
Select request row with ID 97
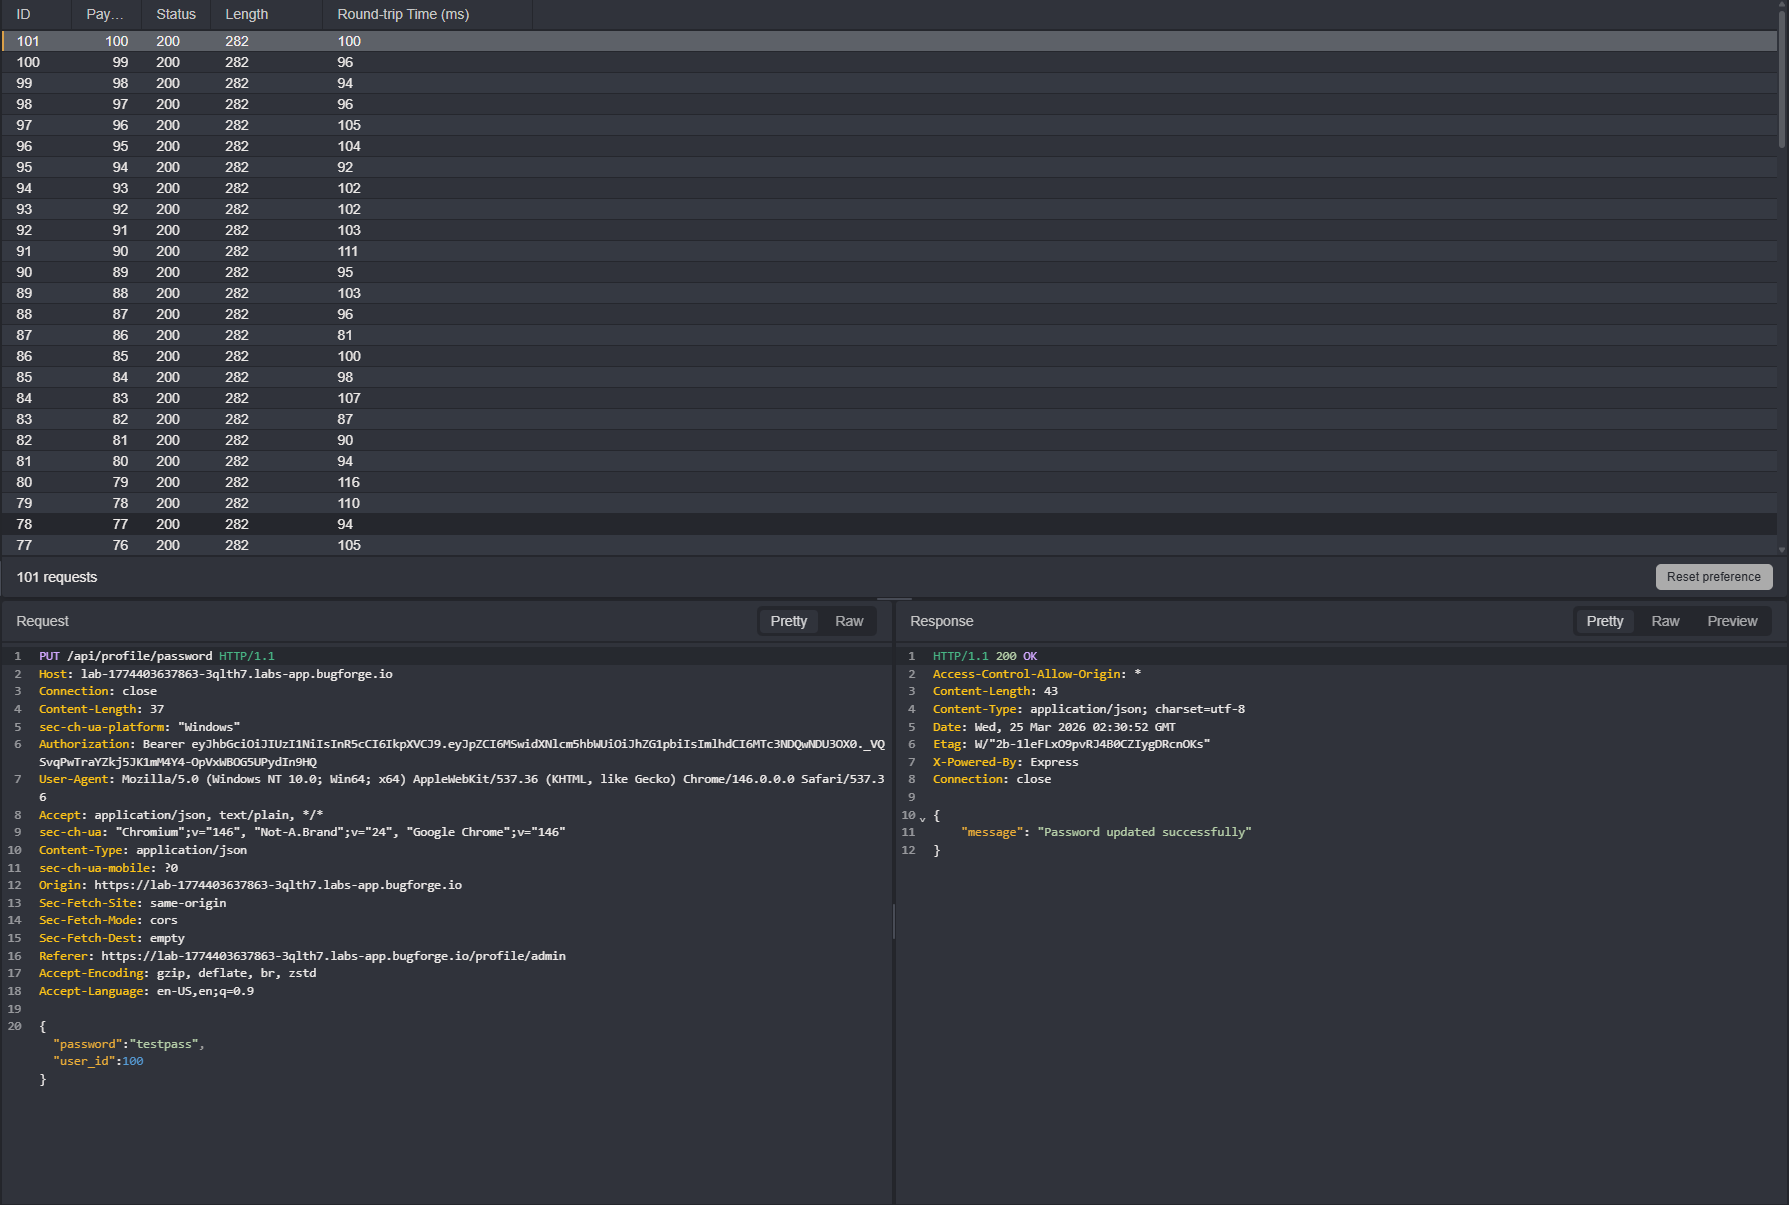(889, 125)
